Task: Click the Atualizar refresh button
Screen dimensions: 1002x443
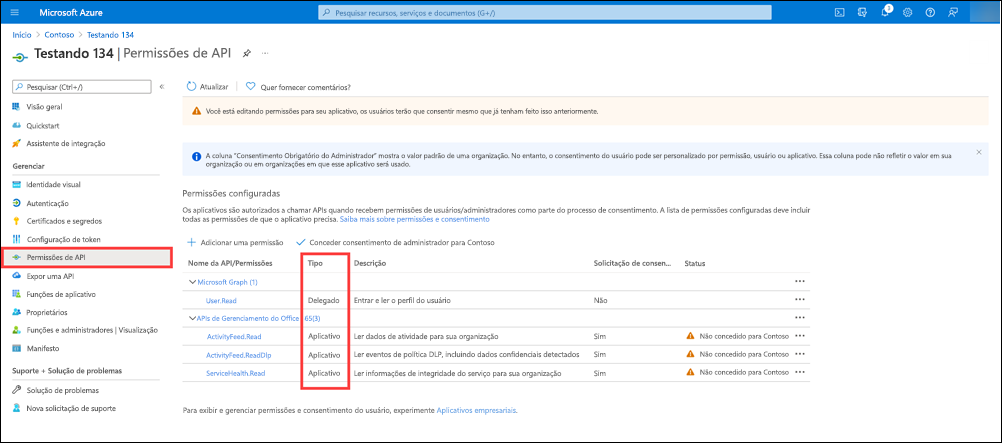Action: (208, 87)
